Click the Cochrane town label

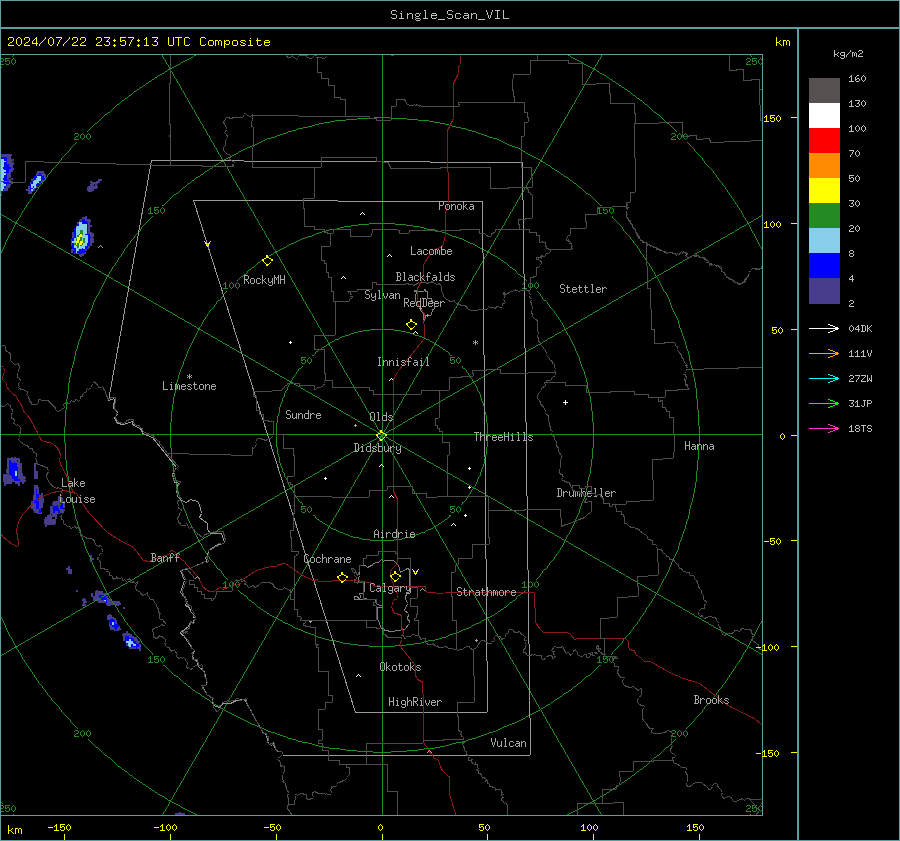[327, 559]
